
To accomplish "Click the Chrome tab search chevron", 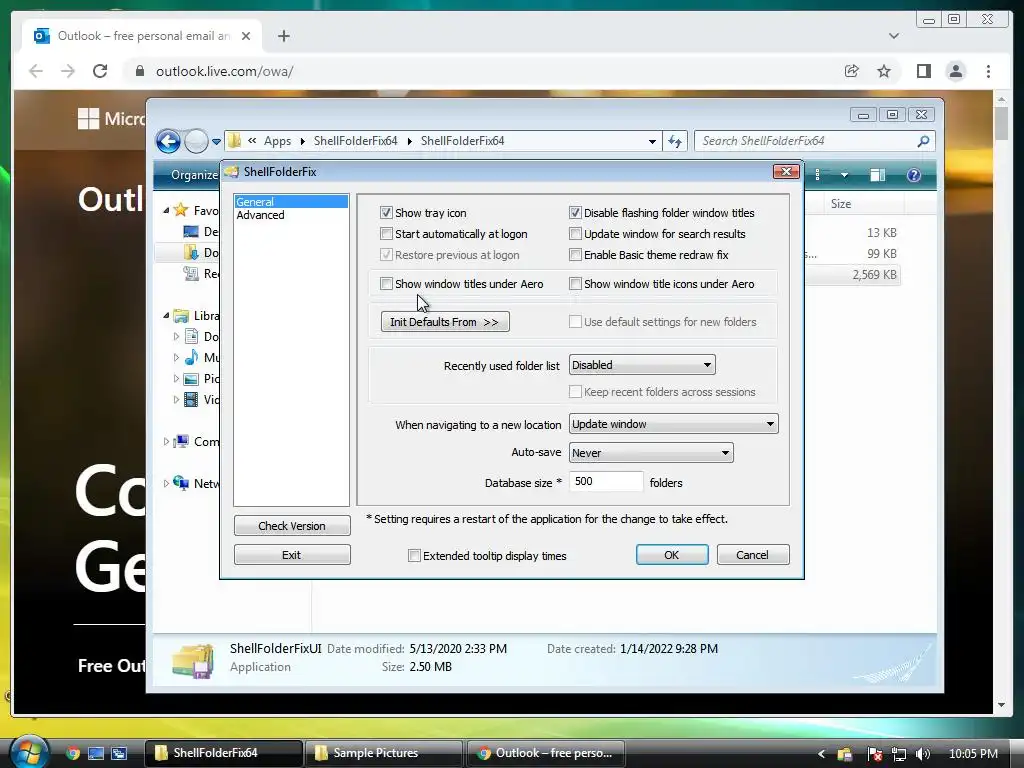I will pyautogui.click(x=893, y=36).
